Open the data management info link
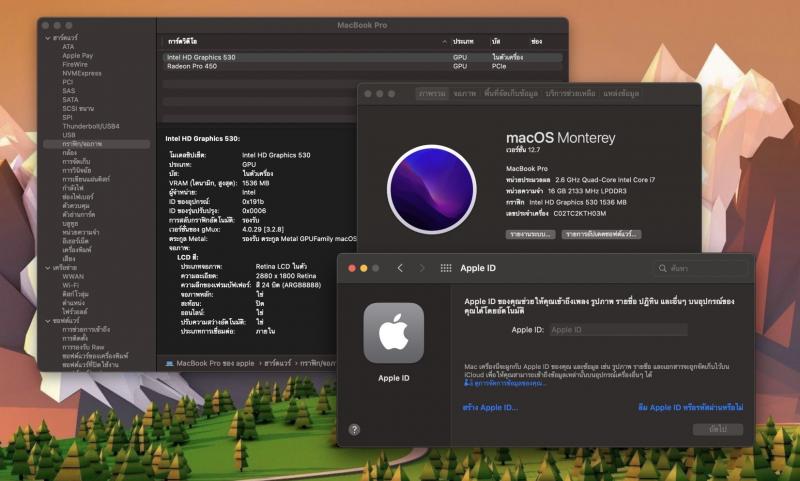Viewport: 800px width, 481px height. 505,383
